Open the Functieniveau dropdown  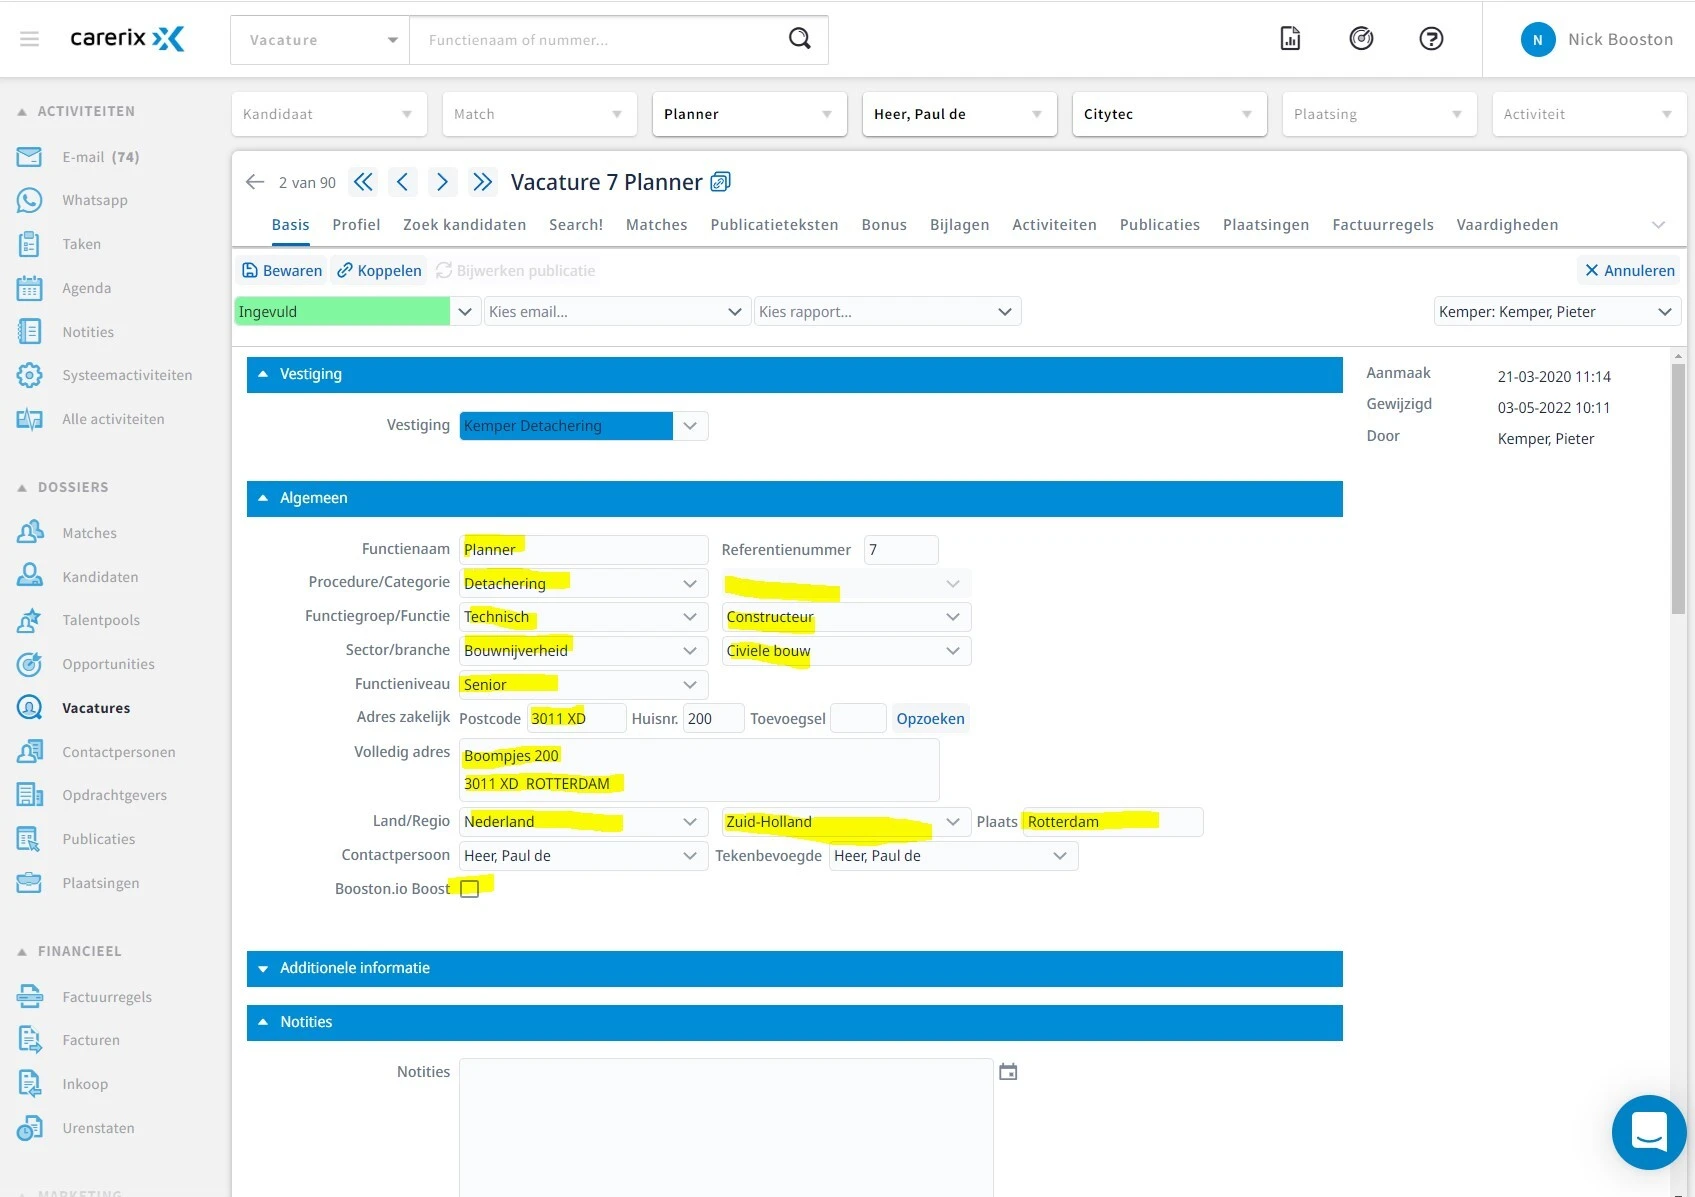click(x=689, y=685)
